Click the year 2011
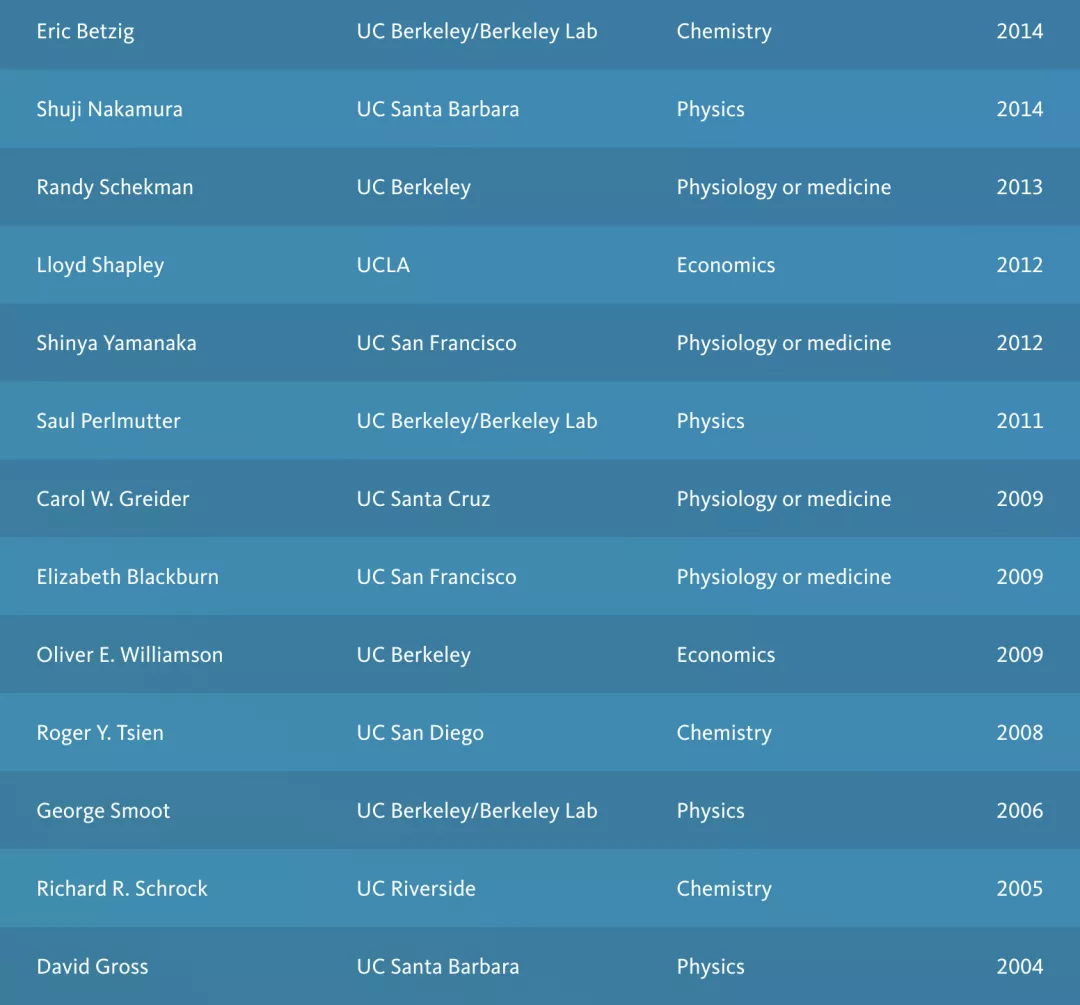The image size is (1080, 1005). tap(1019, 421)
